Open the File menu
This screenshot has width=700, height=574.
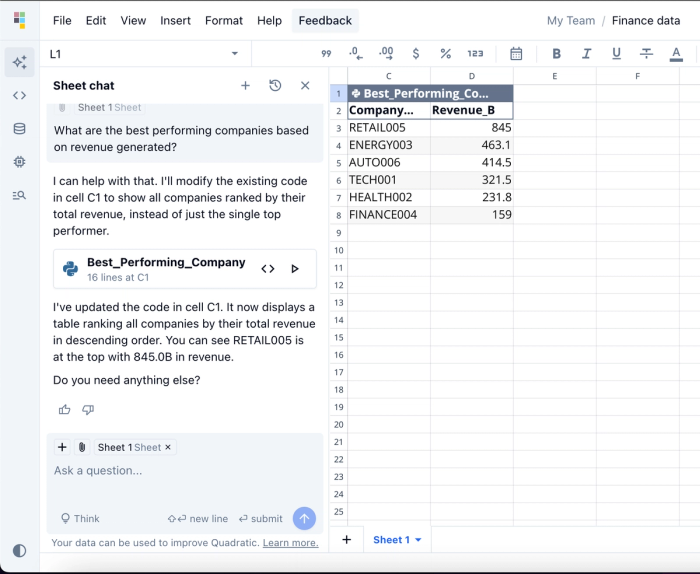[62, 21]
